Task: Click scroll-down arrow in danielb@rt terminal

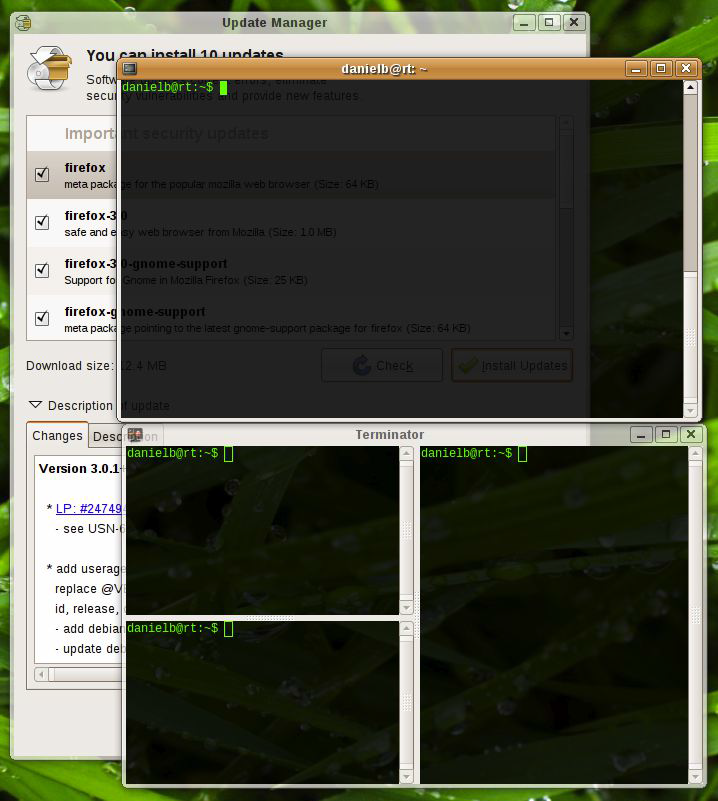Action: 690,410
